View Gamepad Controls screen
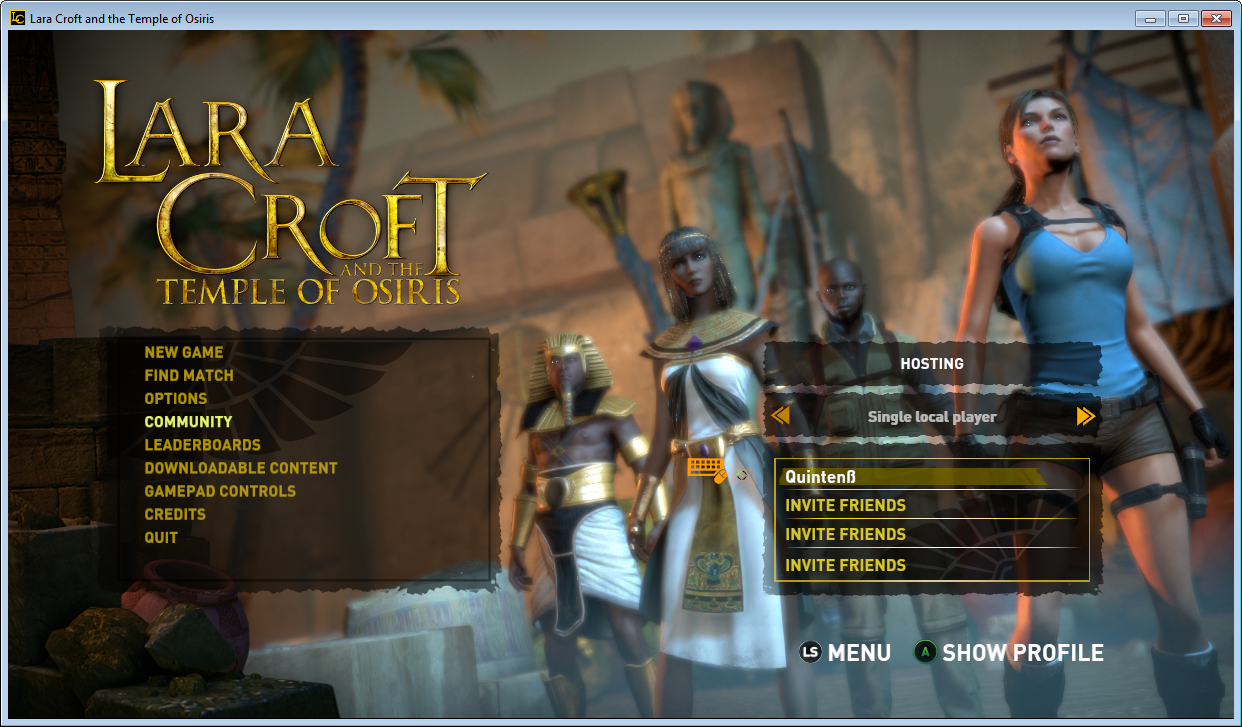Viewport: 1242px width, 727px height. 220,490
